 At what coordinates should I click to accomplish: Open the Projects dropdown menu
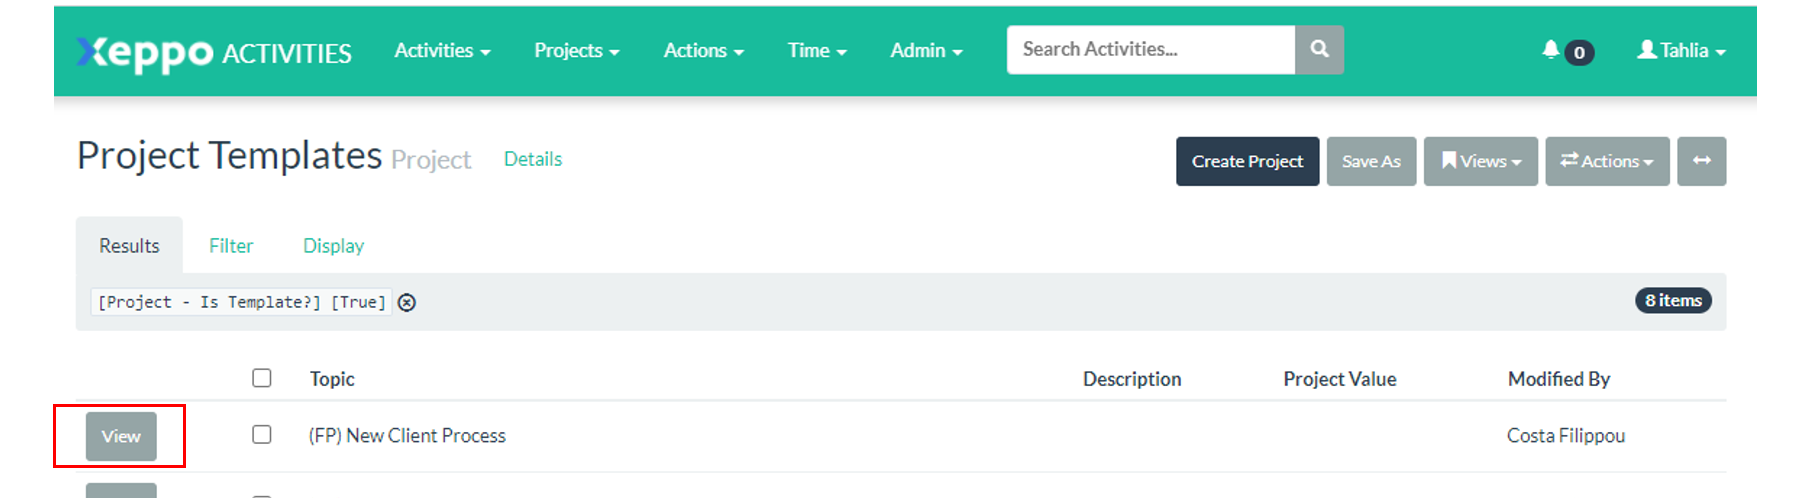coord(576,51)
